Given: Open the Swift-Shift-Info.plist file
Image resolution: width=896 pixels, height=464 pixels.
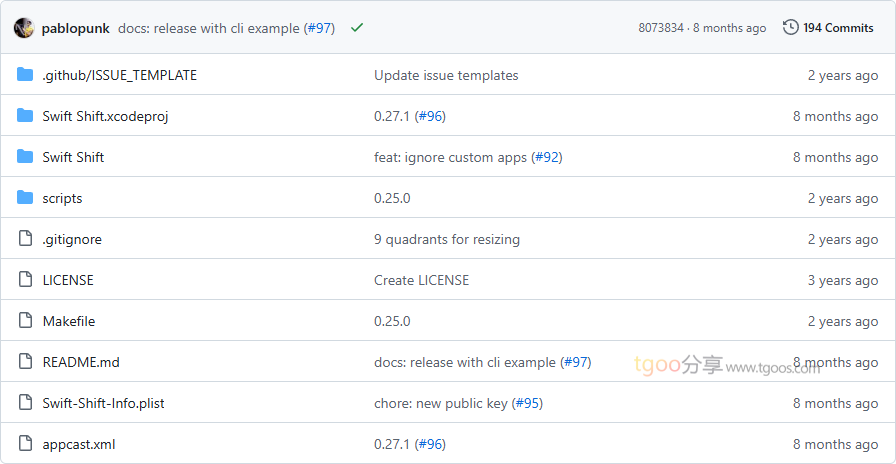Looking at the screenshot, I should click(x=103, y=403).
